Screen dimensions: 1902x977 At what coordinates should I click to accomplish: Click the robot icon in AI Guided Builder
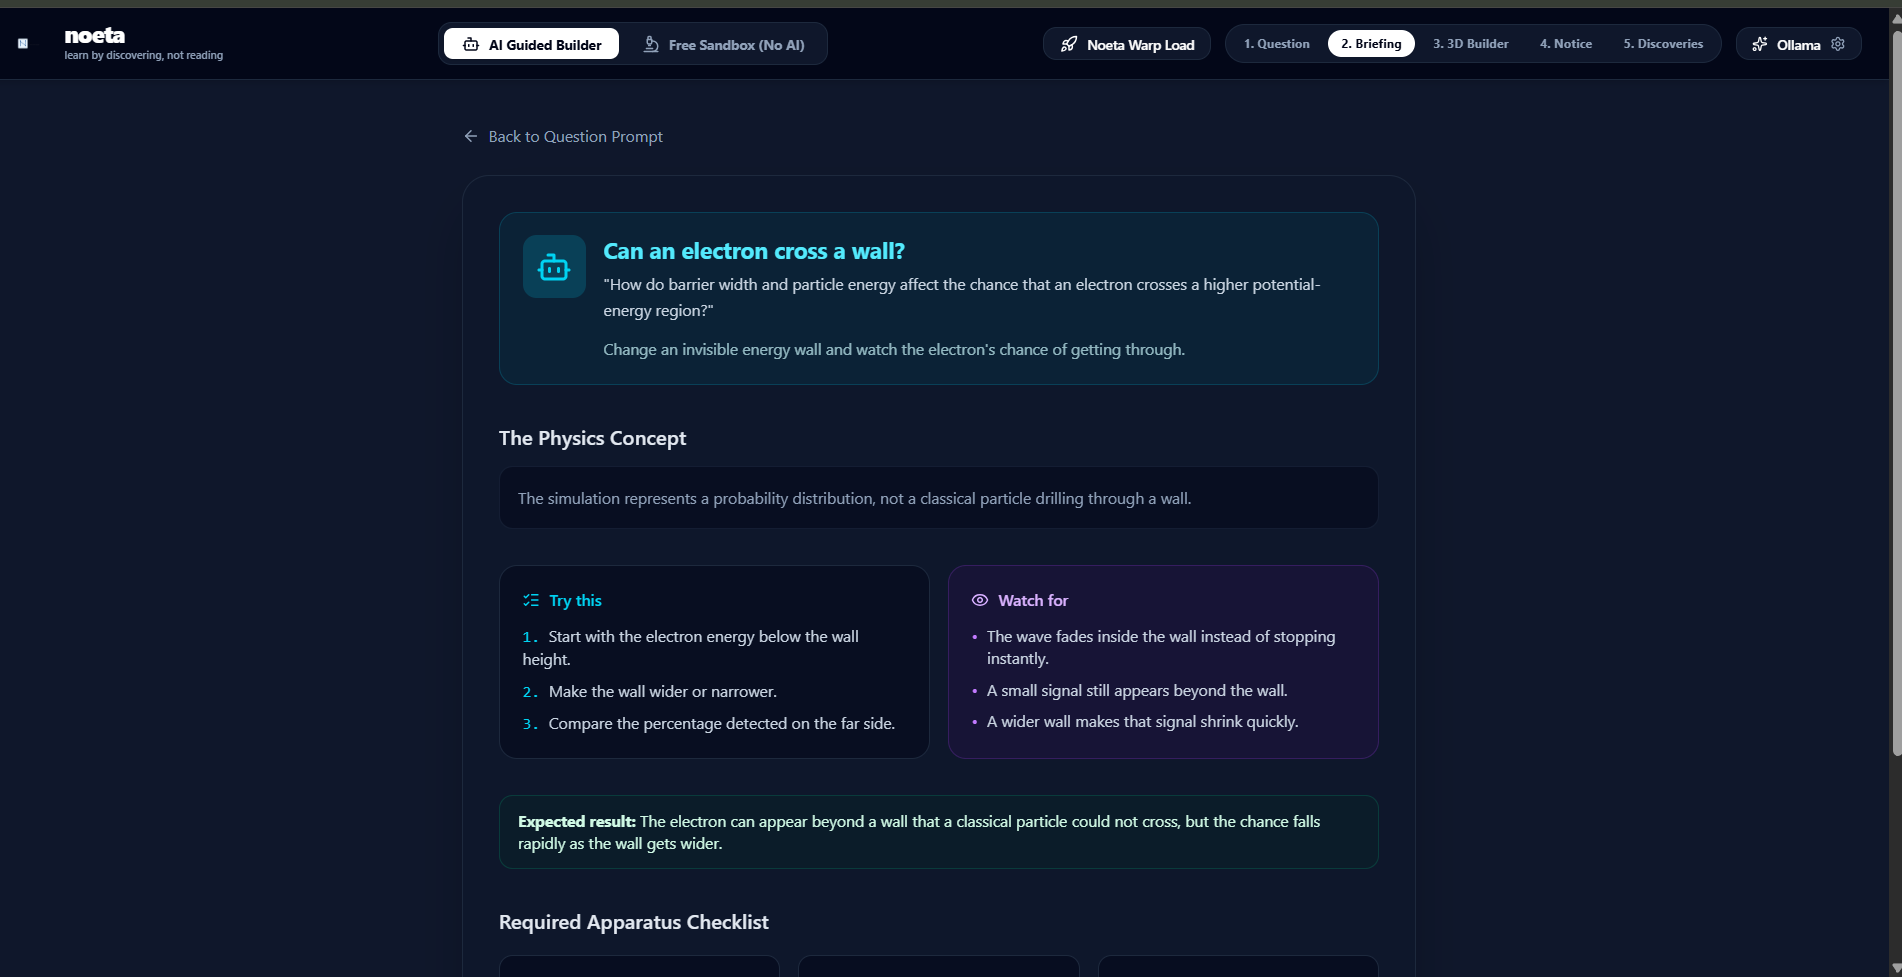coord(471,45)
